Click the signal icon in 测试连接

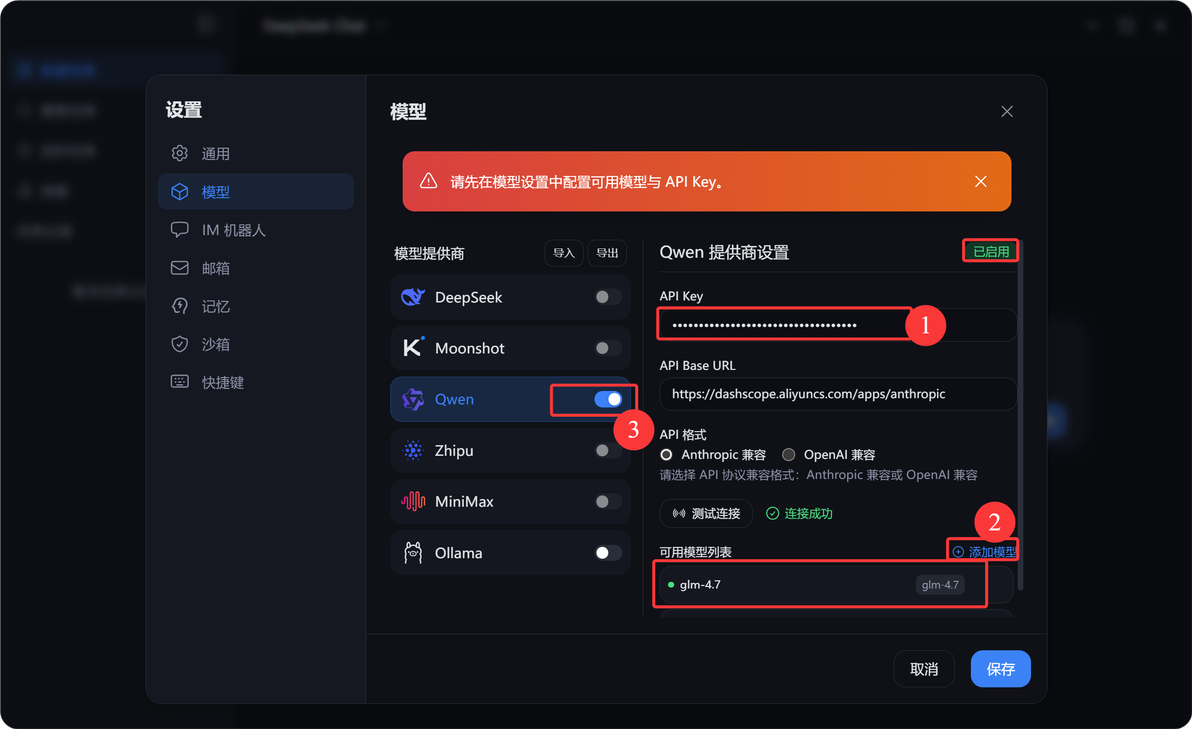point(679,514)
